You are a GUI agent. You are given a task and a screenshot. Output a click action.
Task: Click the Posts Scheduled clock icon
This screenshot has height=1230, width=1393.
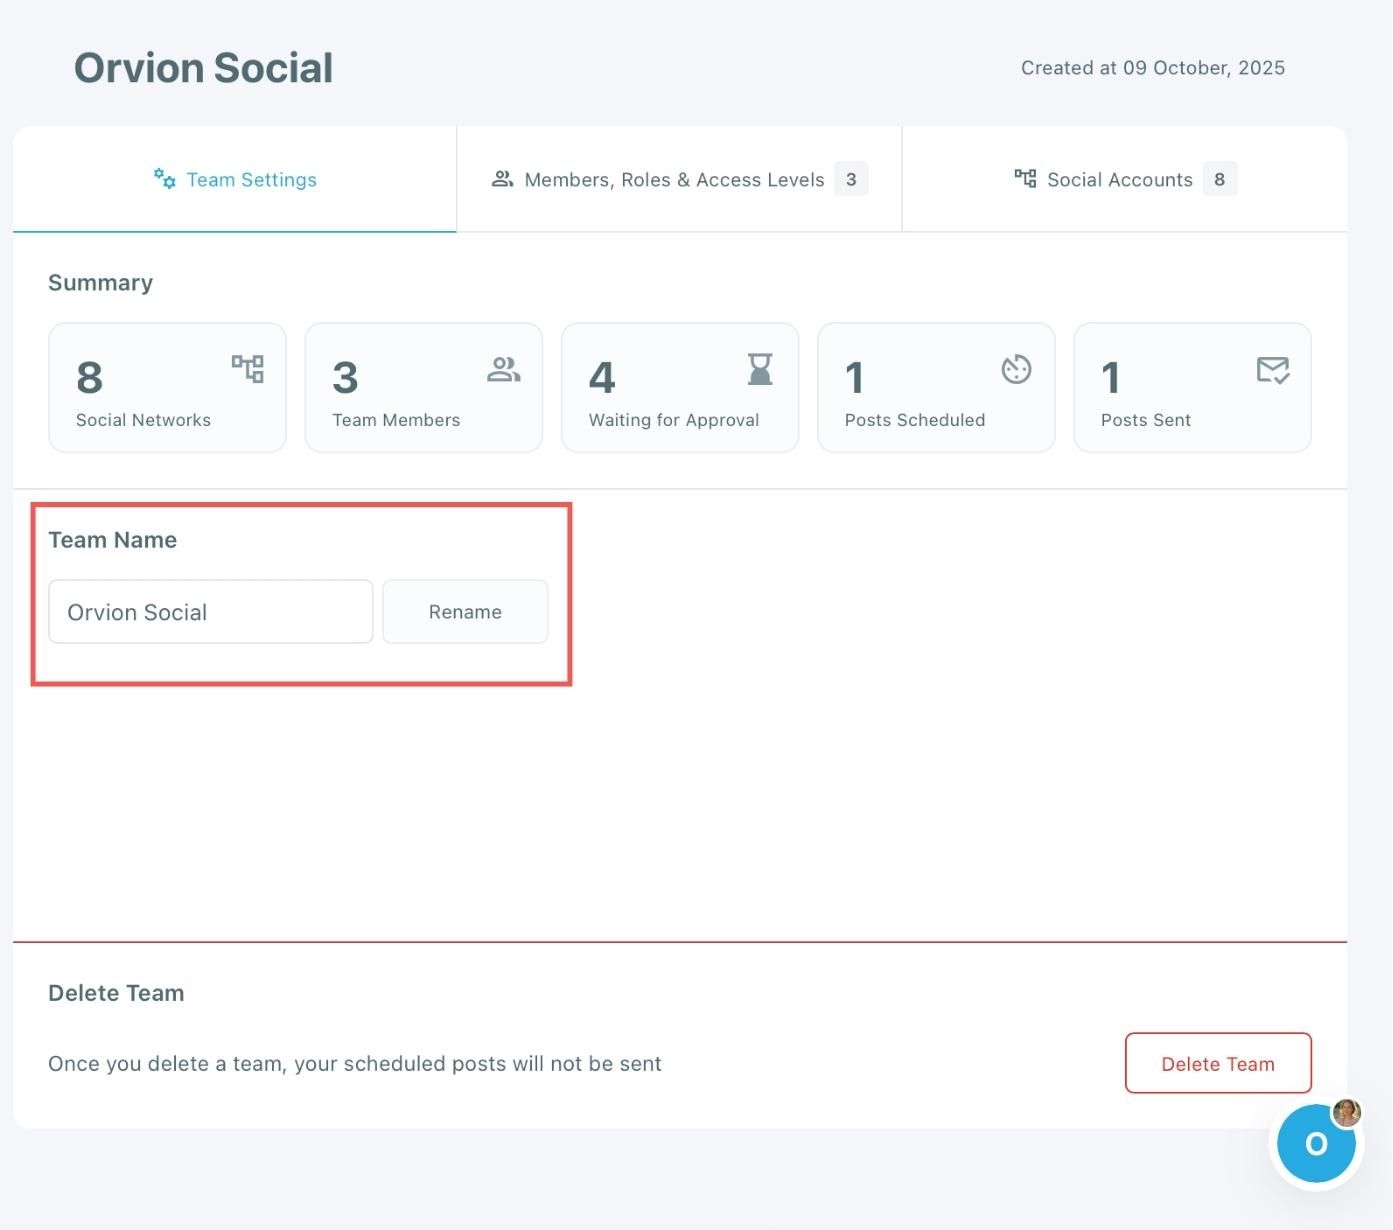click(1016, 369)
